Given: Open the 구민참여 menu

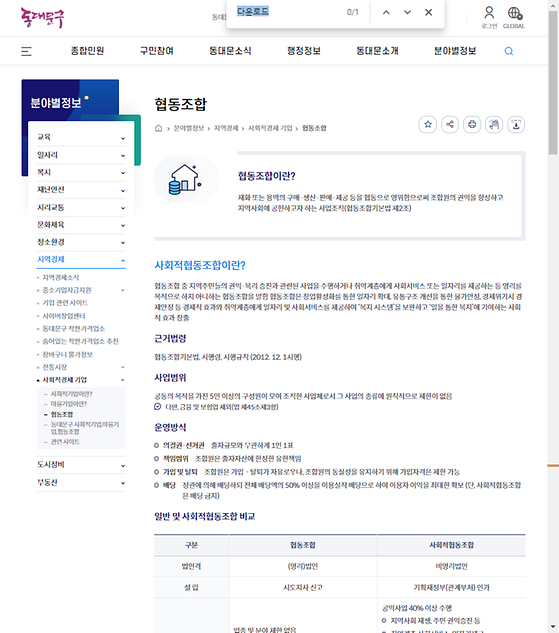Looking at the screenshot, I should coord(157,51).
